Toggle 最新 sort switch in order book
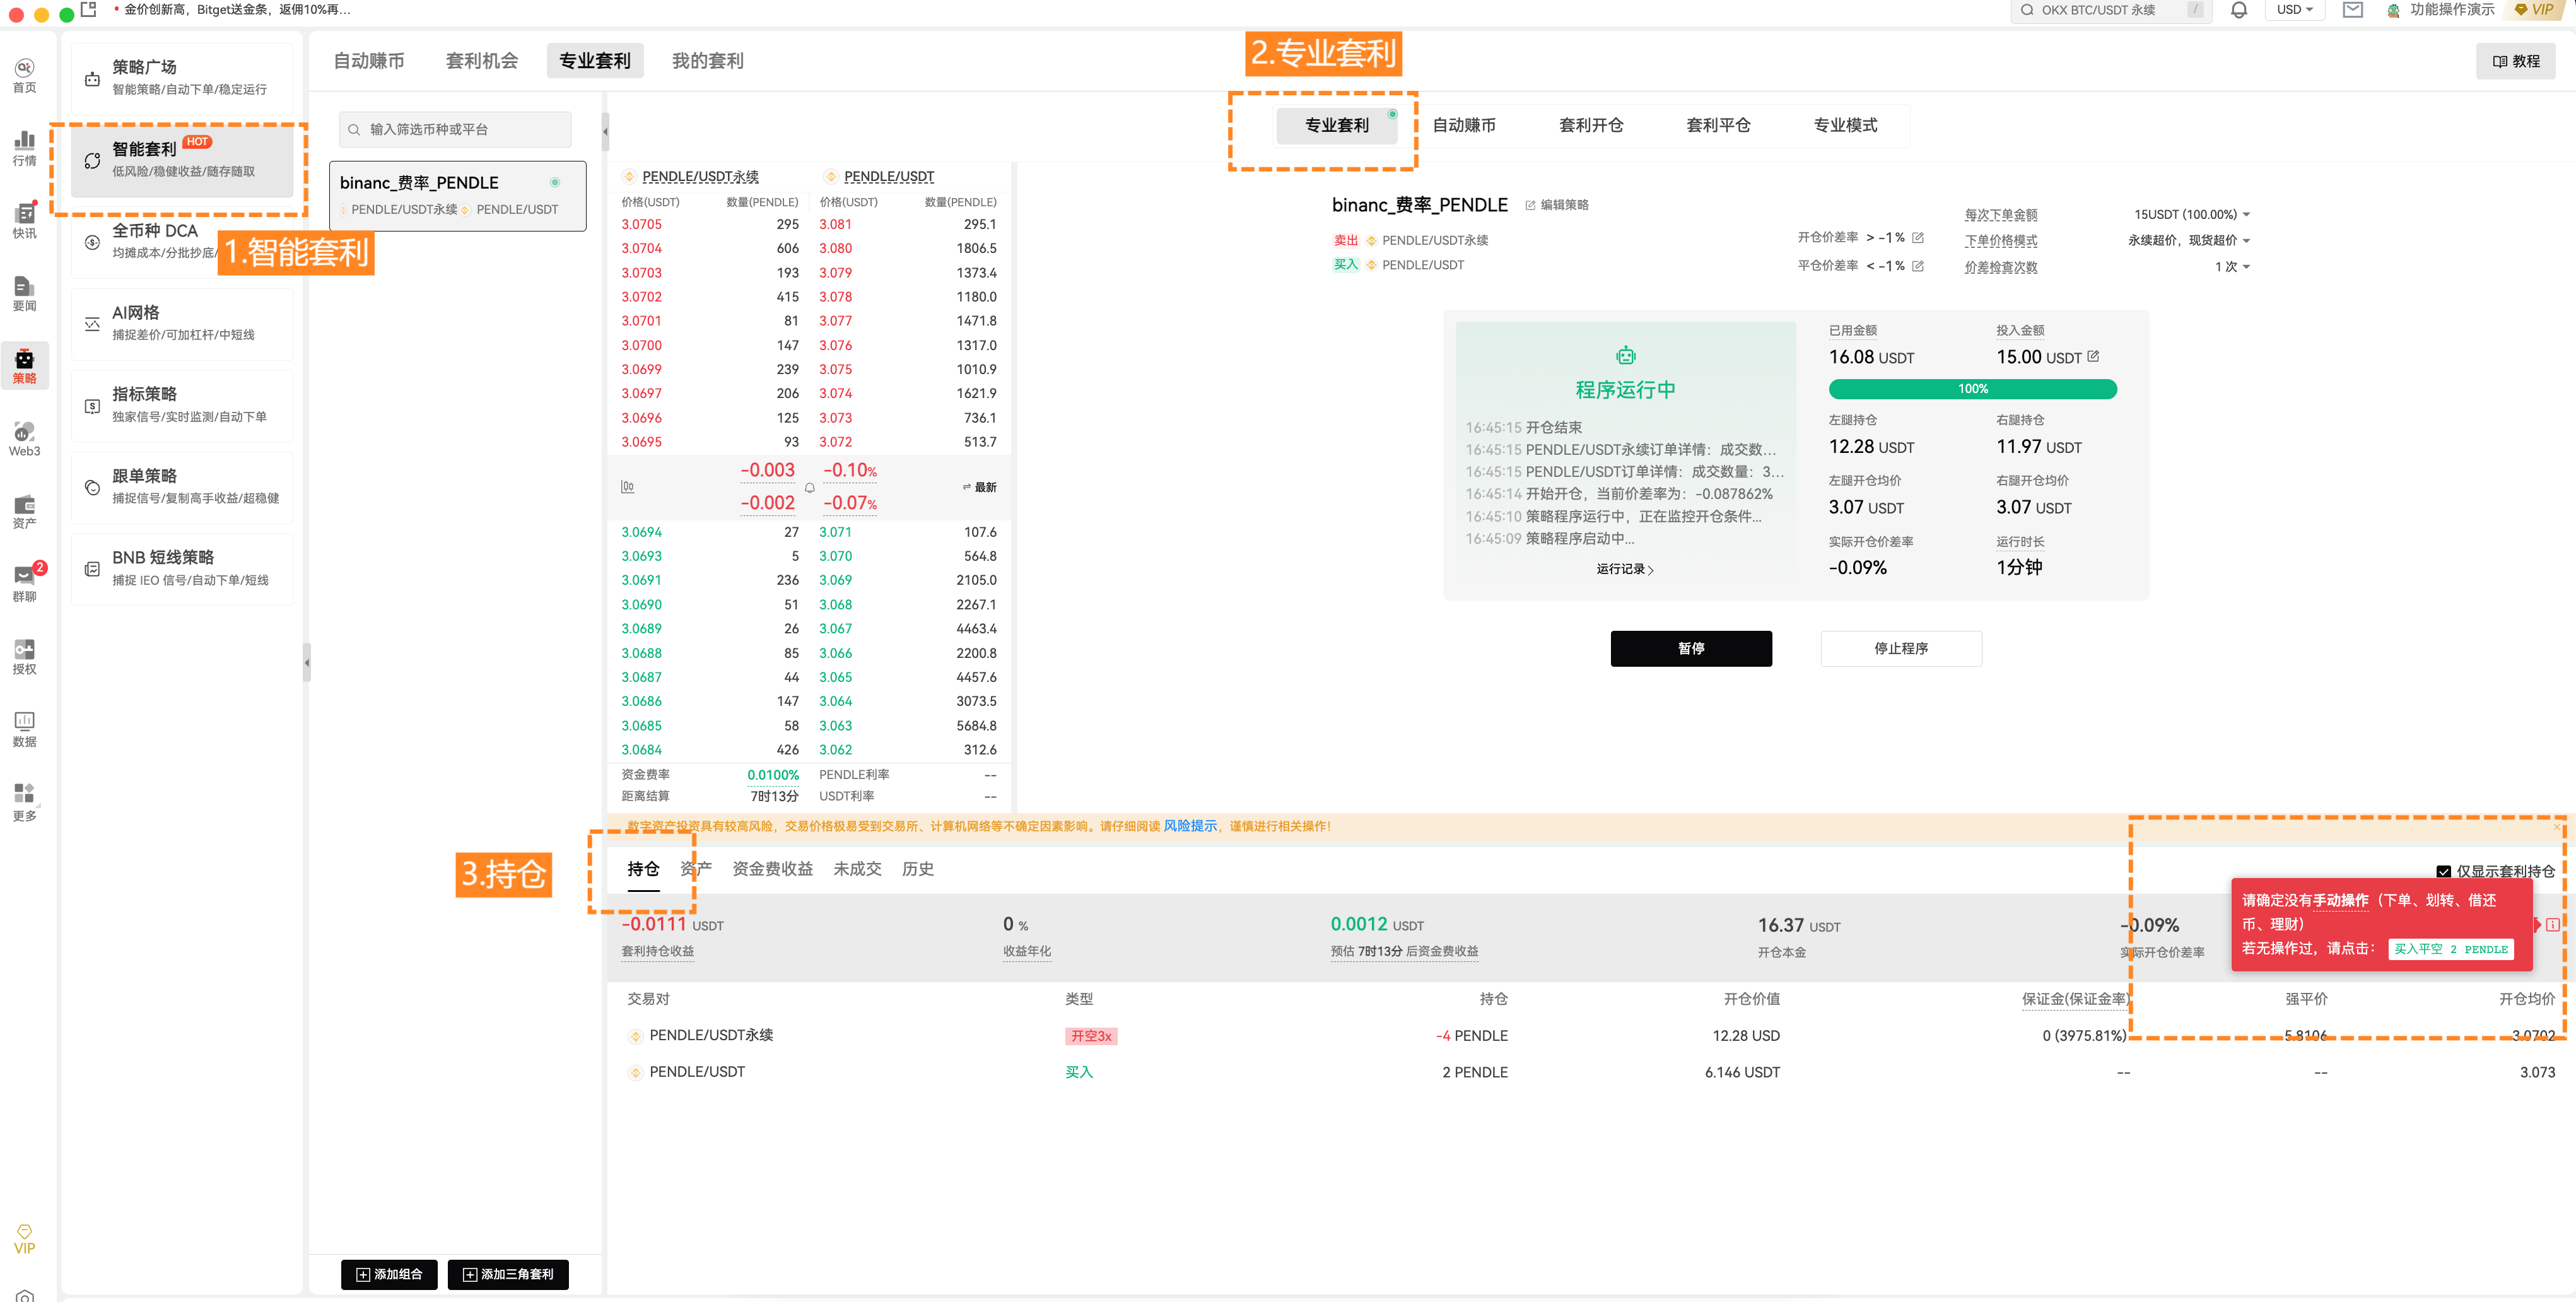2576x1302 pixels. 979,487
